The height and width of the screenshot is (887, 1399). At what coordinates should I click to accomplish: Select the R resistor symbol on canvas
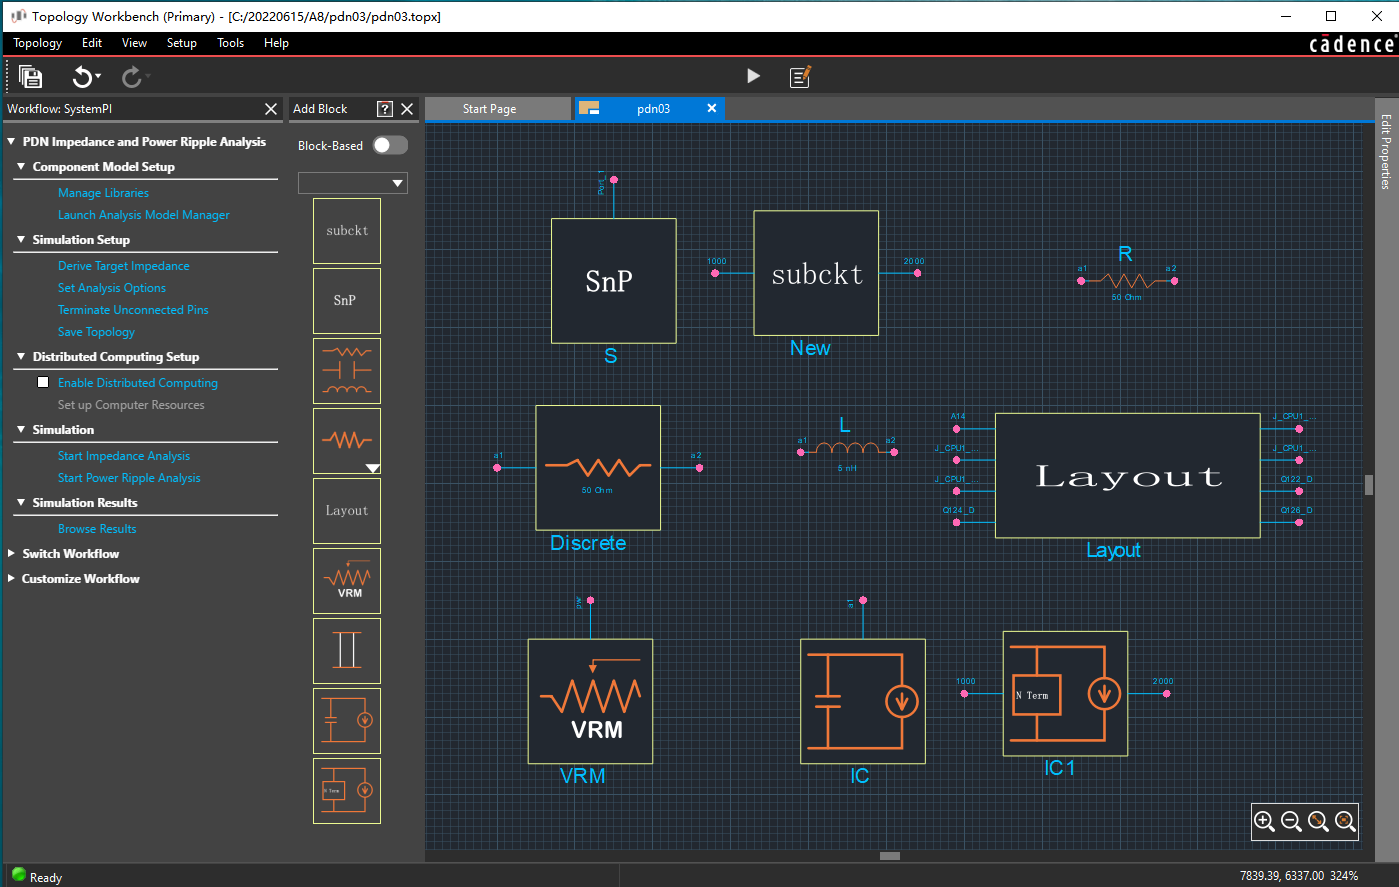click(1128, 281)
